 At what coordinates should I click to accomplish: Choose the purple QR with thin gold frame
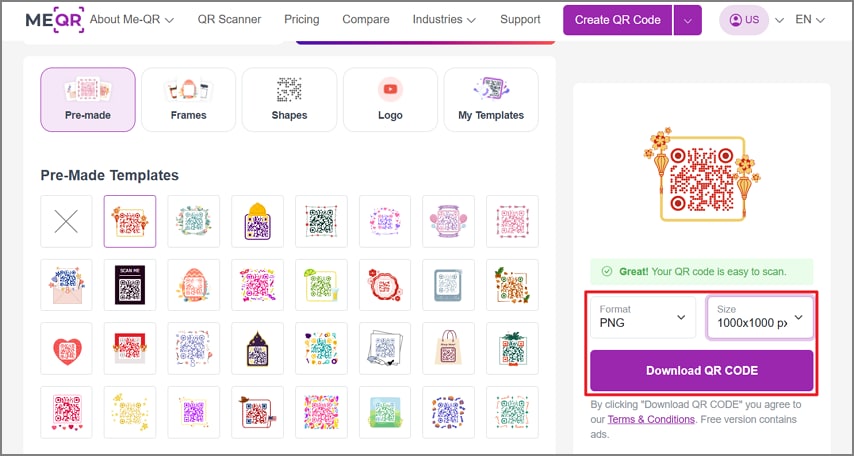193,412
